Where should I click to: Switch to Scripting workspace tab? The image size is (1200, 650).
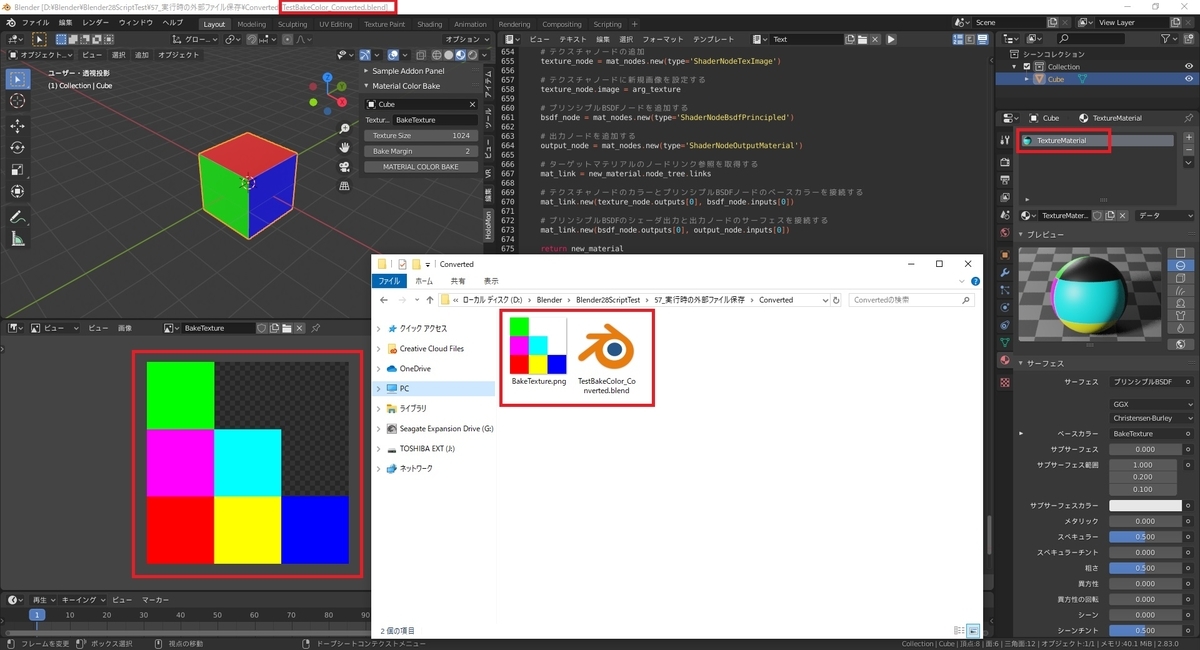[x=607, y=24]
